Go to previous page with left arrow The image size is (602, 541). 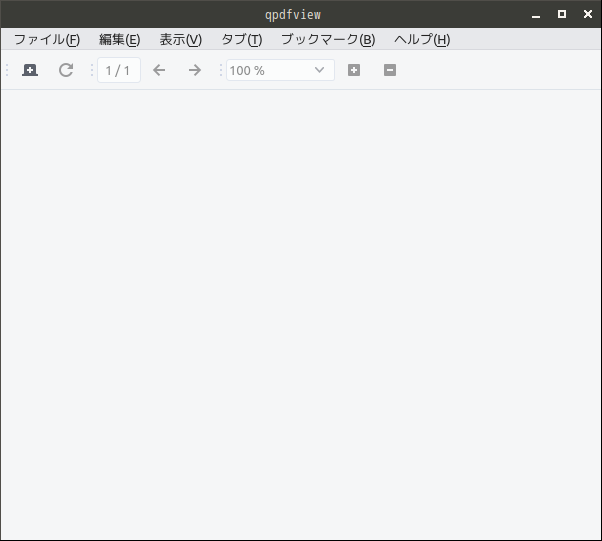159,70
